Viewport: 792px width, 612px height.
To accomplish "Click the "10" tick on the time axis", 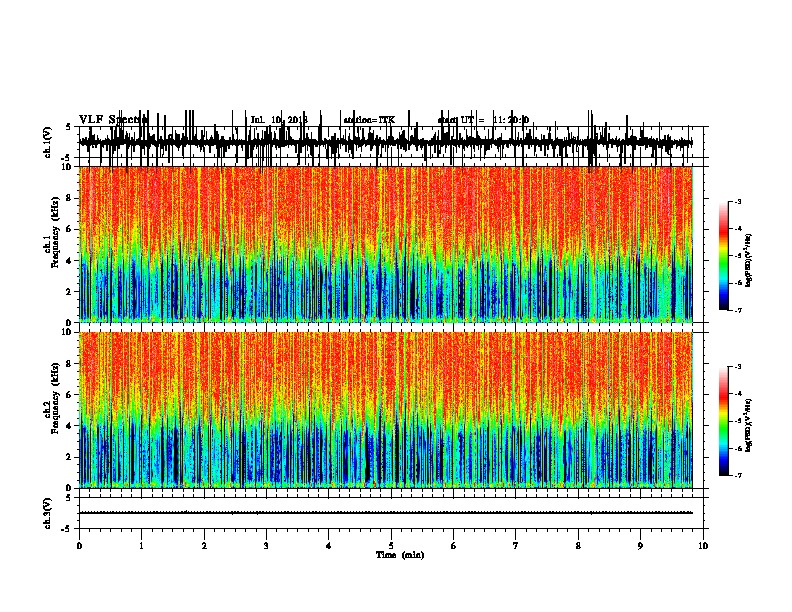I will (x=703, y=546).
